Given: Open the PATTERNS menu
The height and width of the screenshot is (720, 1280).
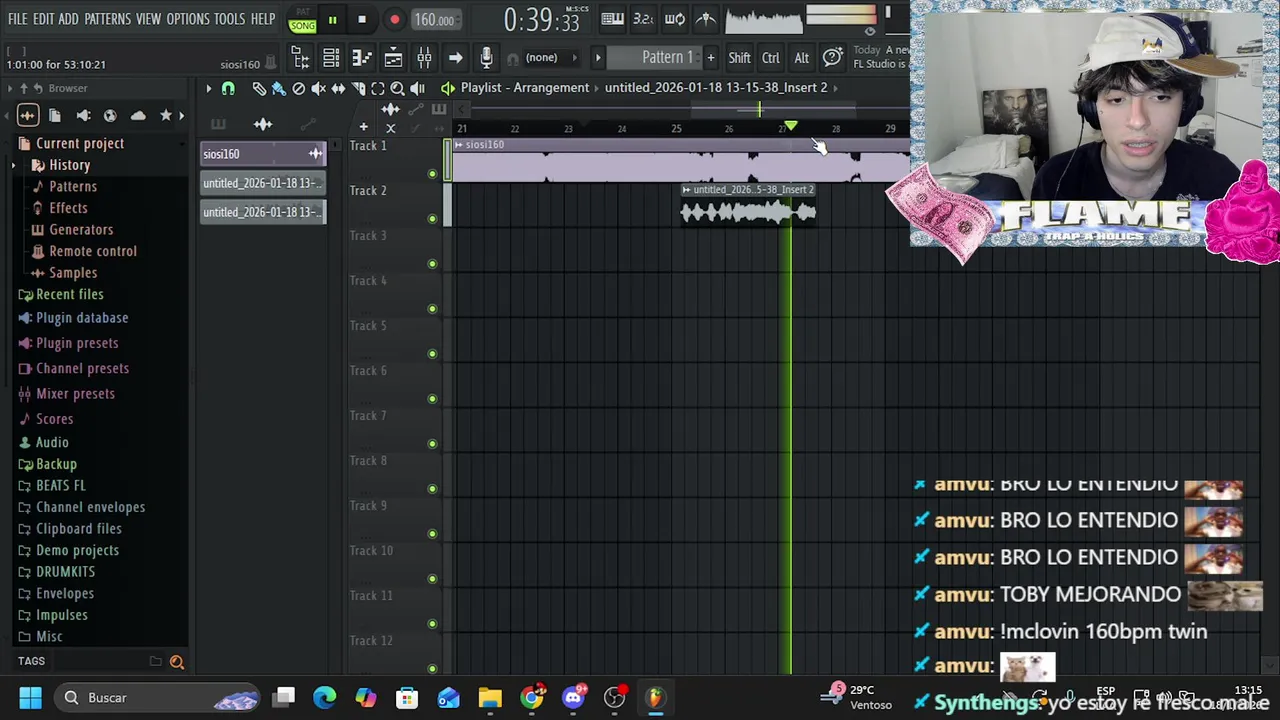Looking at the screenshot, I should [107, 19].
